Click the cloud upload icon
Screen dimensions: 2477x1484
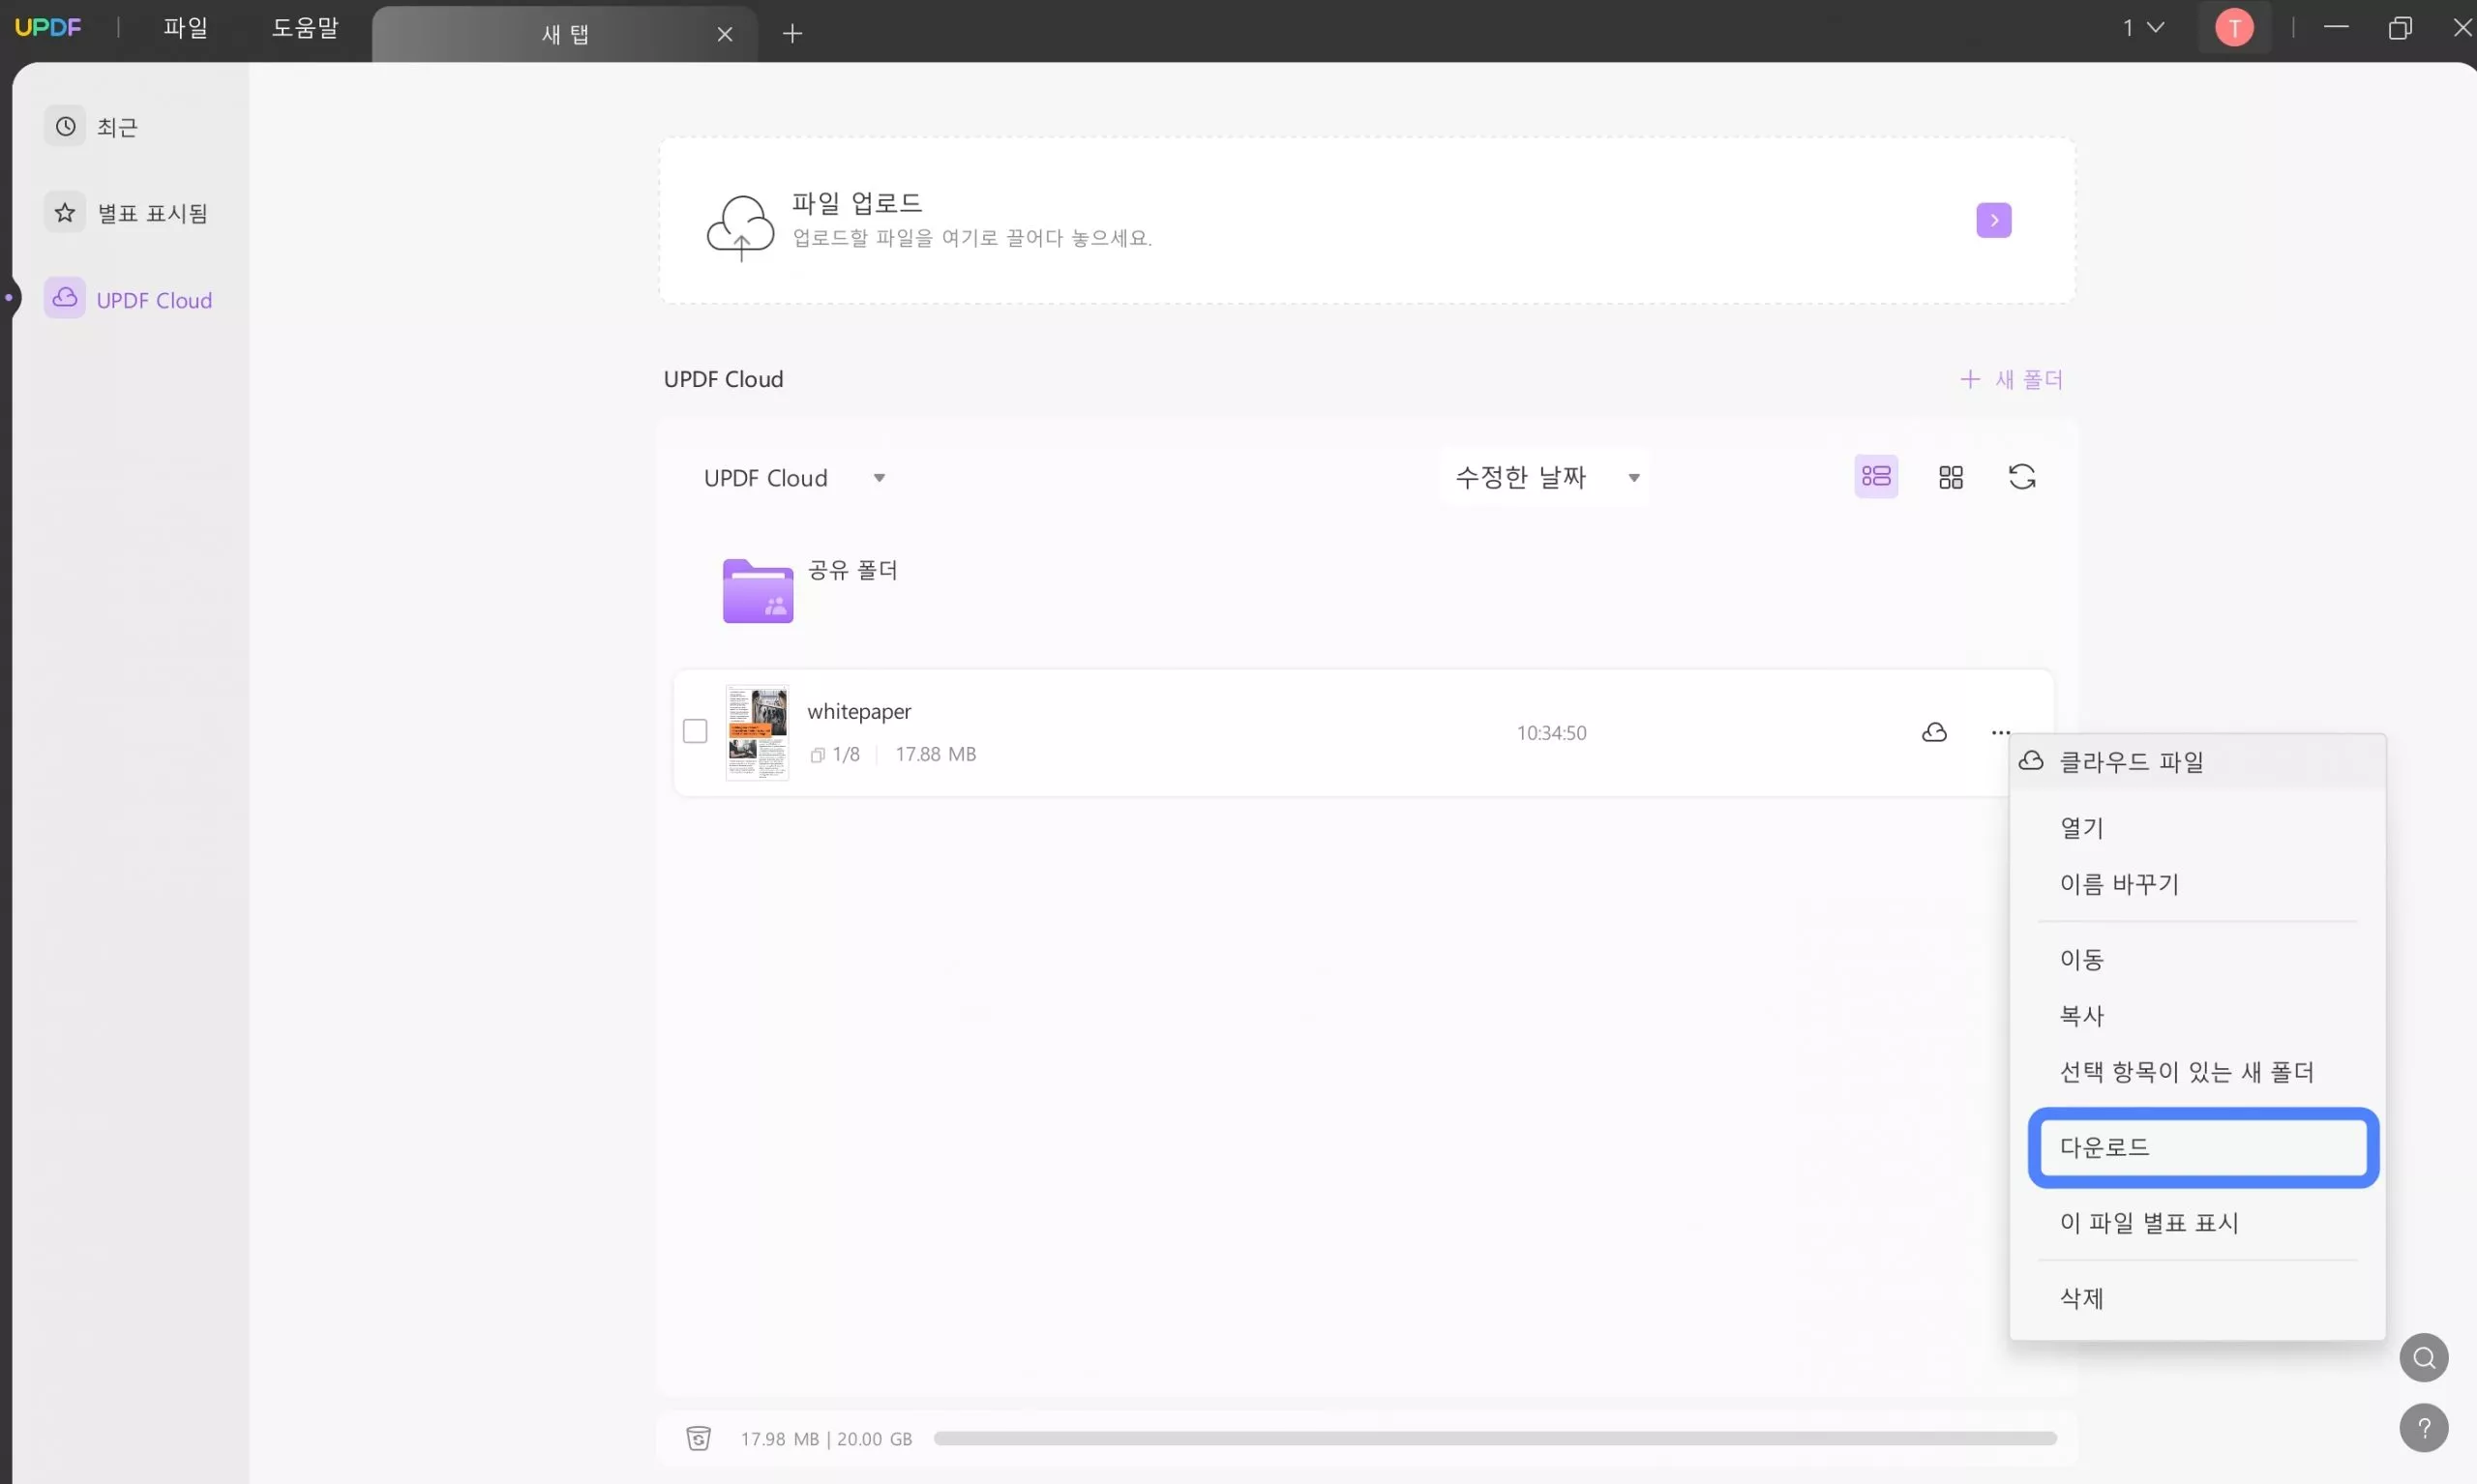[740, 226]
